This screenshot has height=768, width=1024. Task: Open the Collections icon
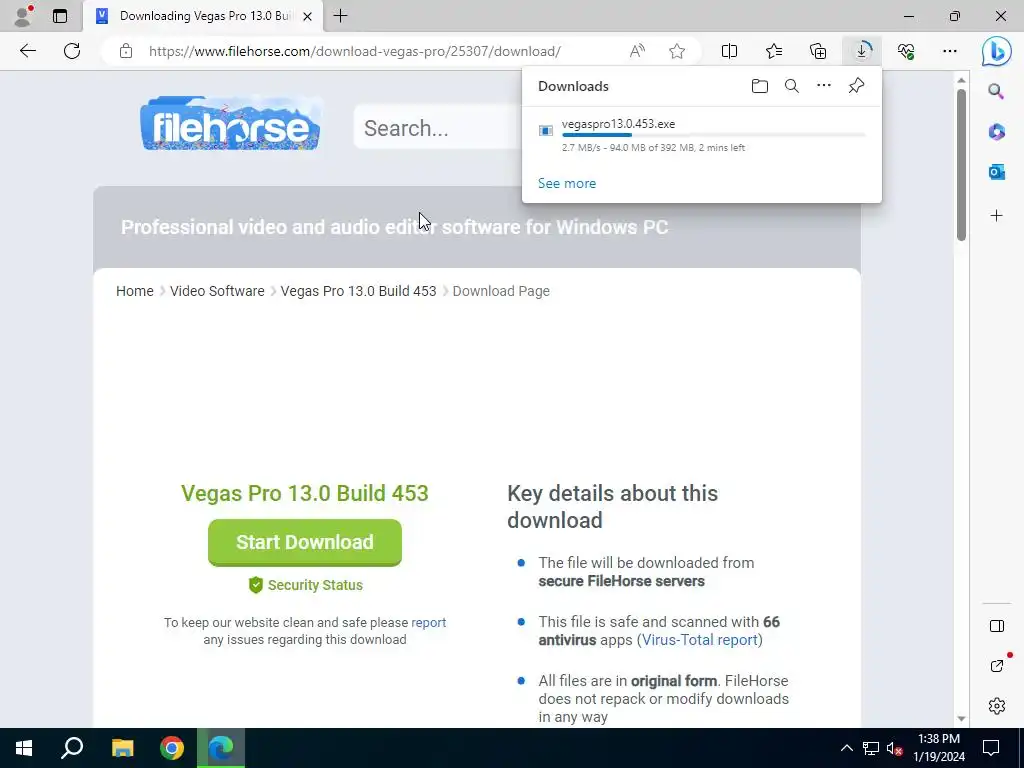pos(818,51)
